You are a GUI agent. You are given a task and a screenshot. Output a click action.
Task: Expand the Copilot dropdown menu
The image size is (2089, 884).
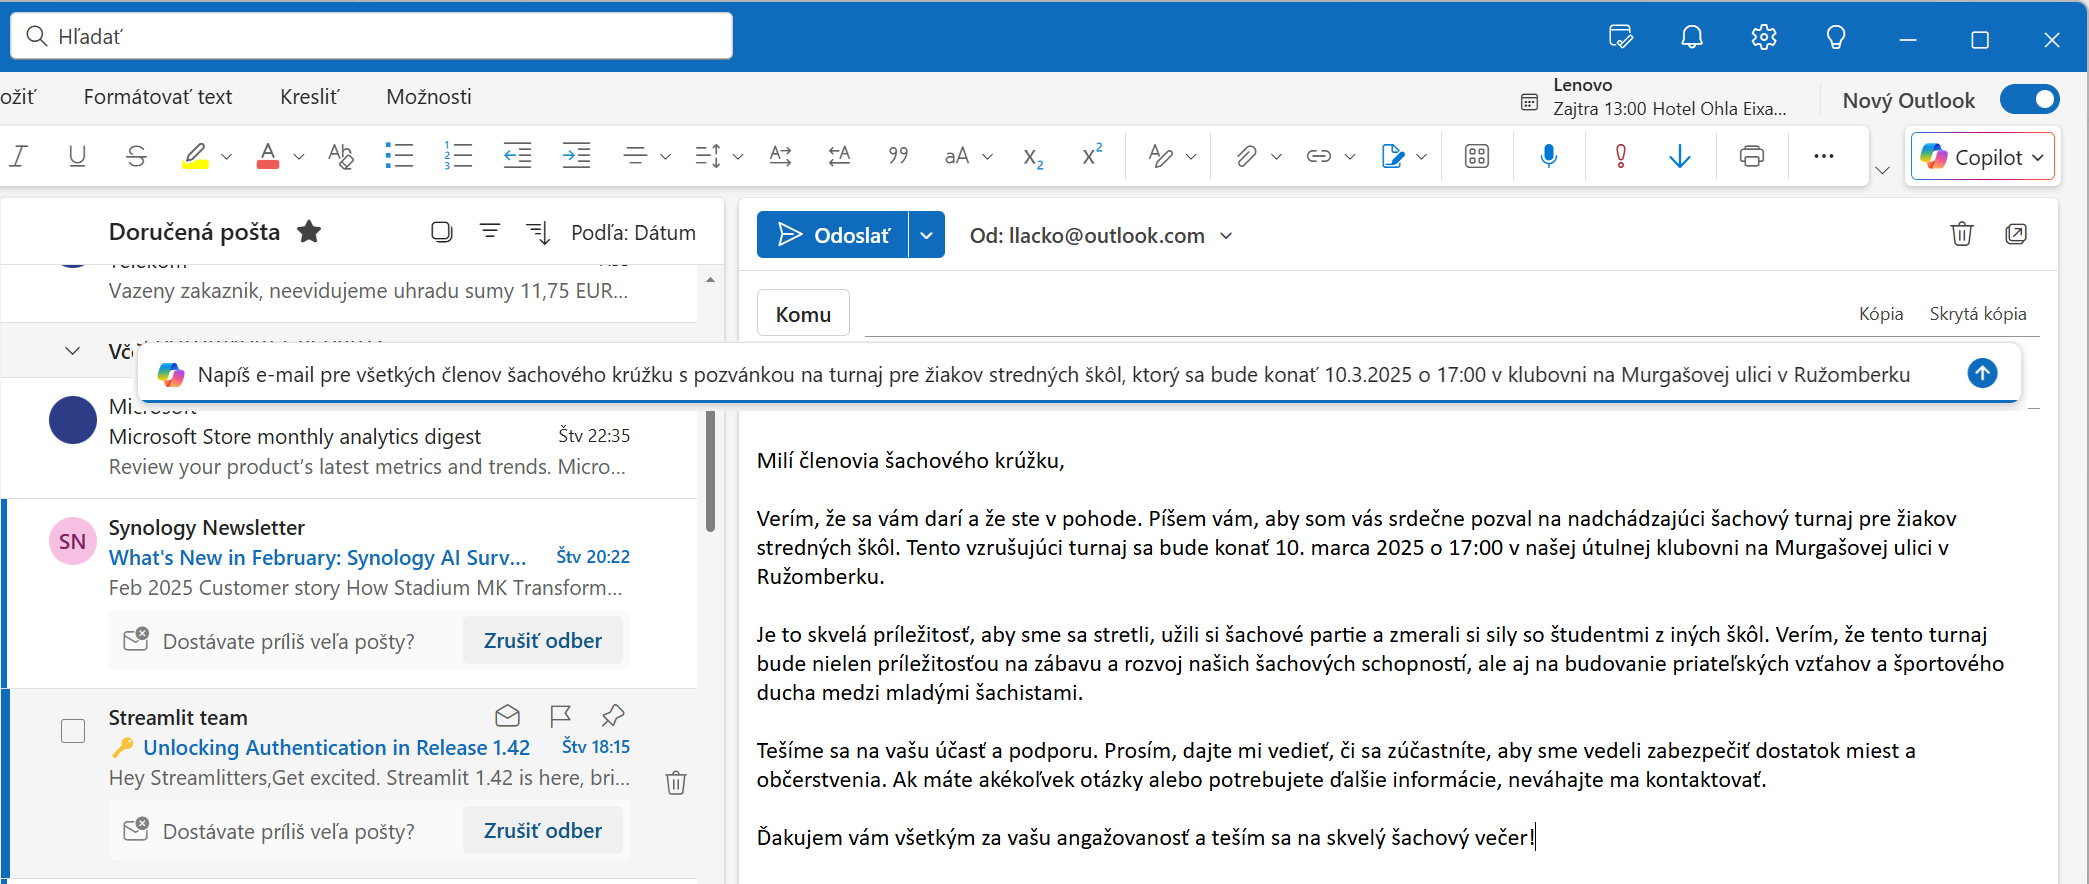(x=2037, y=158)
